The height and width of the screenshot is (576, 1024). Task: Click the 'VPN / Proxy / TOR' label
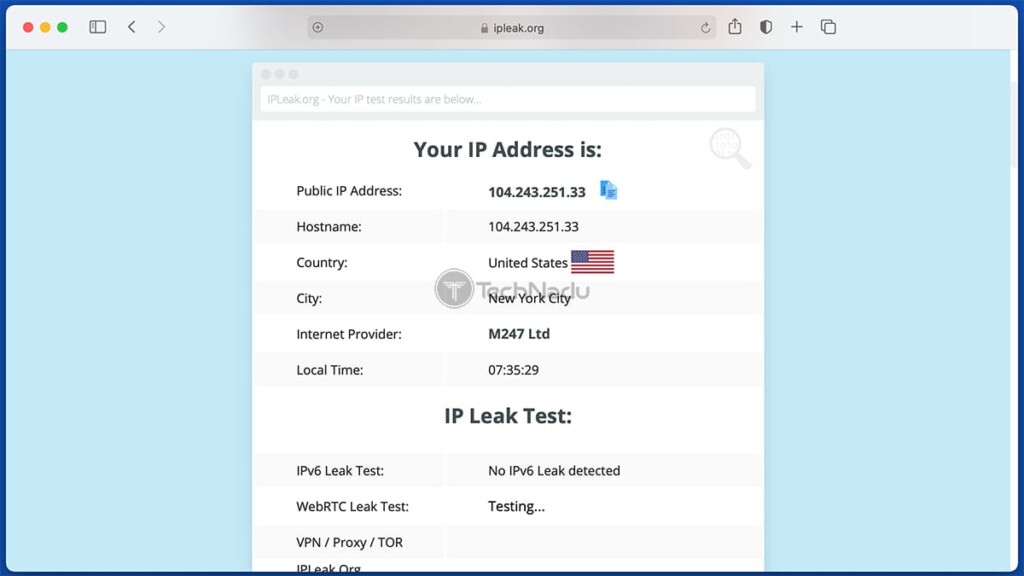pos(349,542)
